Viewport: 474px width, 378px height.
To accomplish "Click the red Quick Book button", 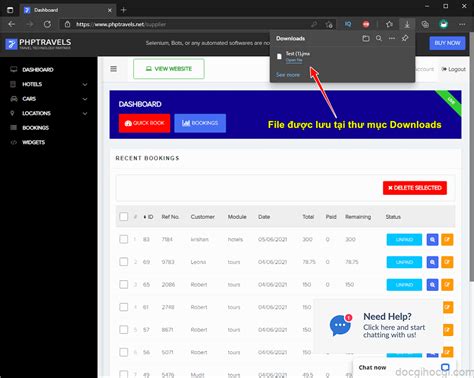I will [144, 123].
